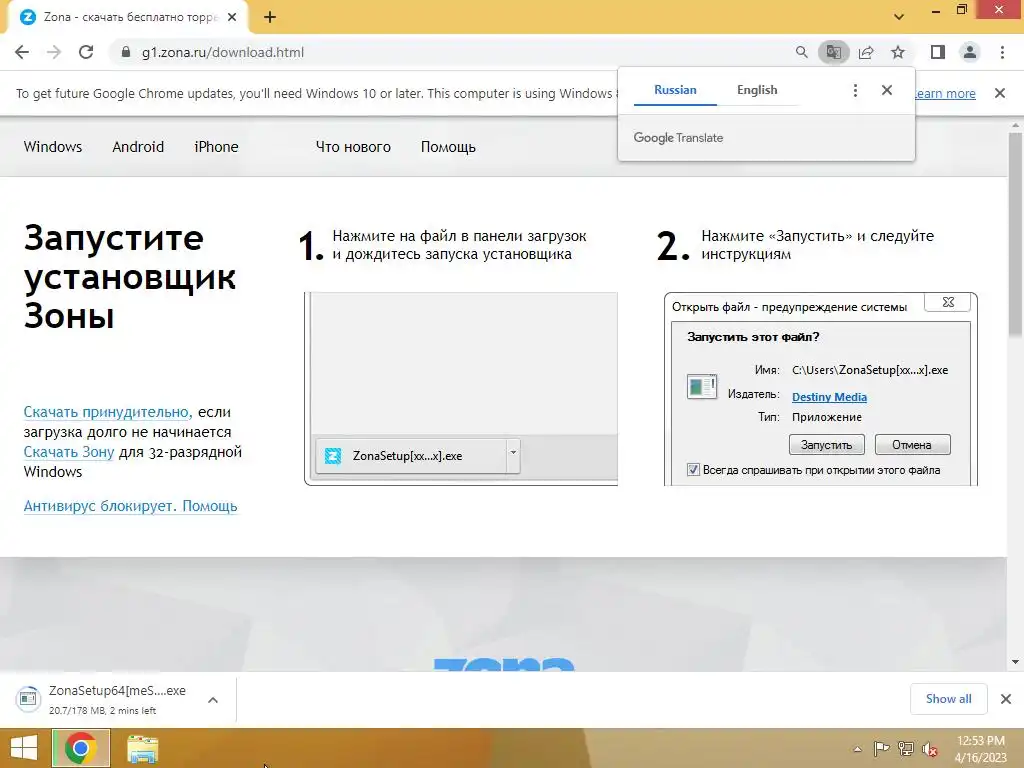Share this page using the share icon
Image resolution: width=1024 pixels, height=768 pixels.
click(866, 52)
